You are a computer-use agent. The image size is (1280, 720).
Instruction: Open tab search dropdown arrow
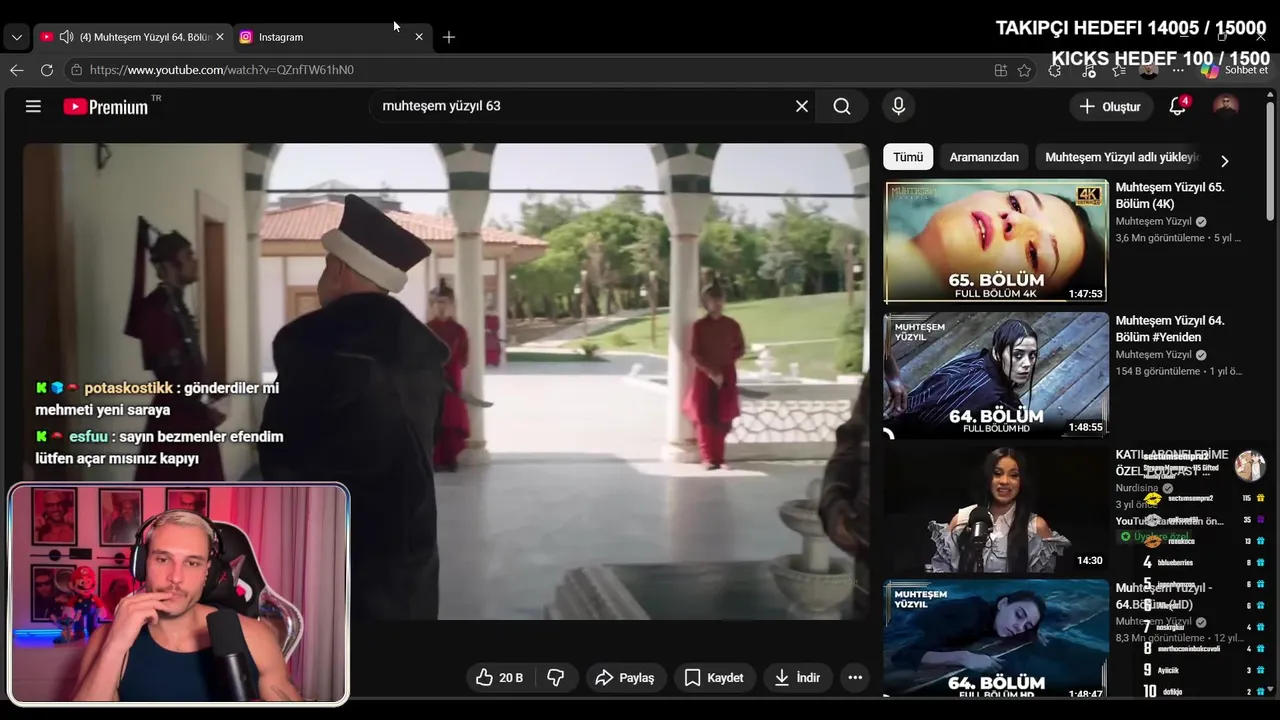[16, 37]
